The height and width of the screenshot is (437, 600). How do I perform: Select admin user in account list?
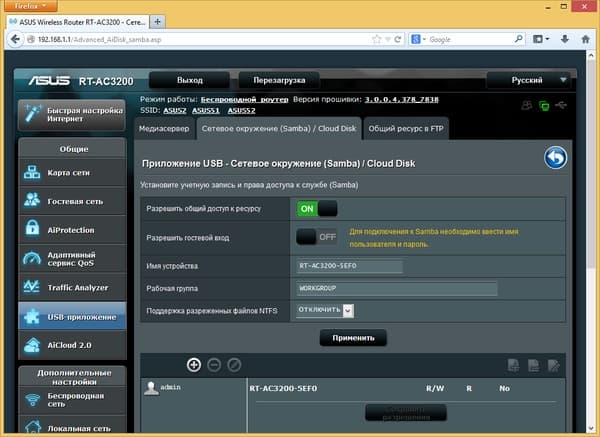coord(170,387)
